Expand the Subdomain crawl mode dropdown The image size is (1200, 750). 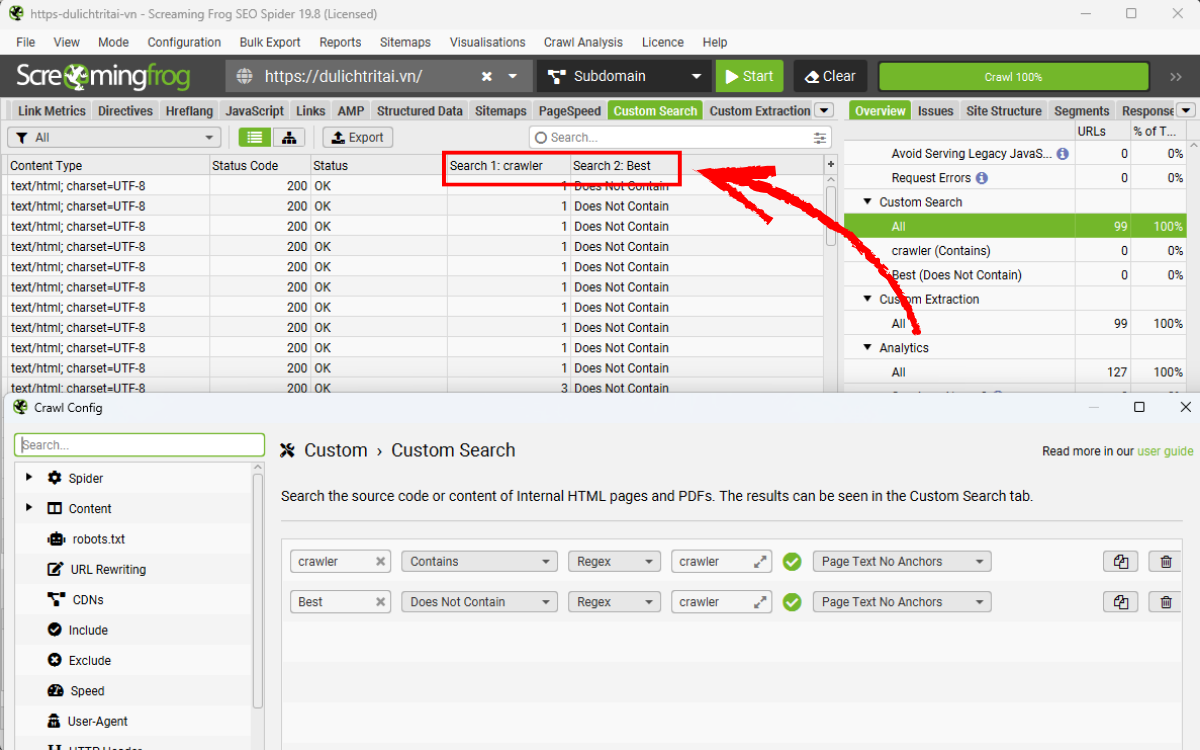click(696, 77)
